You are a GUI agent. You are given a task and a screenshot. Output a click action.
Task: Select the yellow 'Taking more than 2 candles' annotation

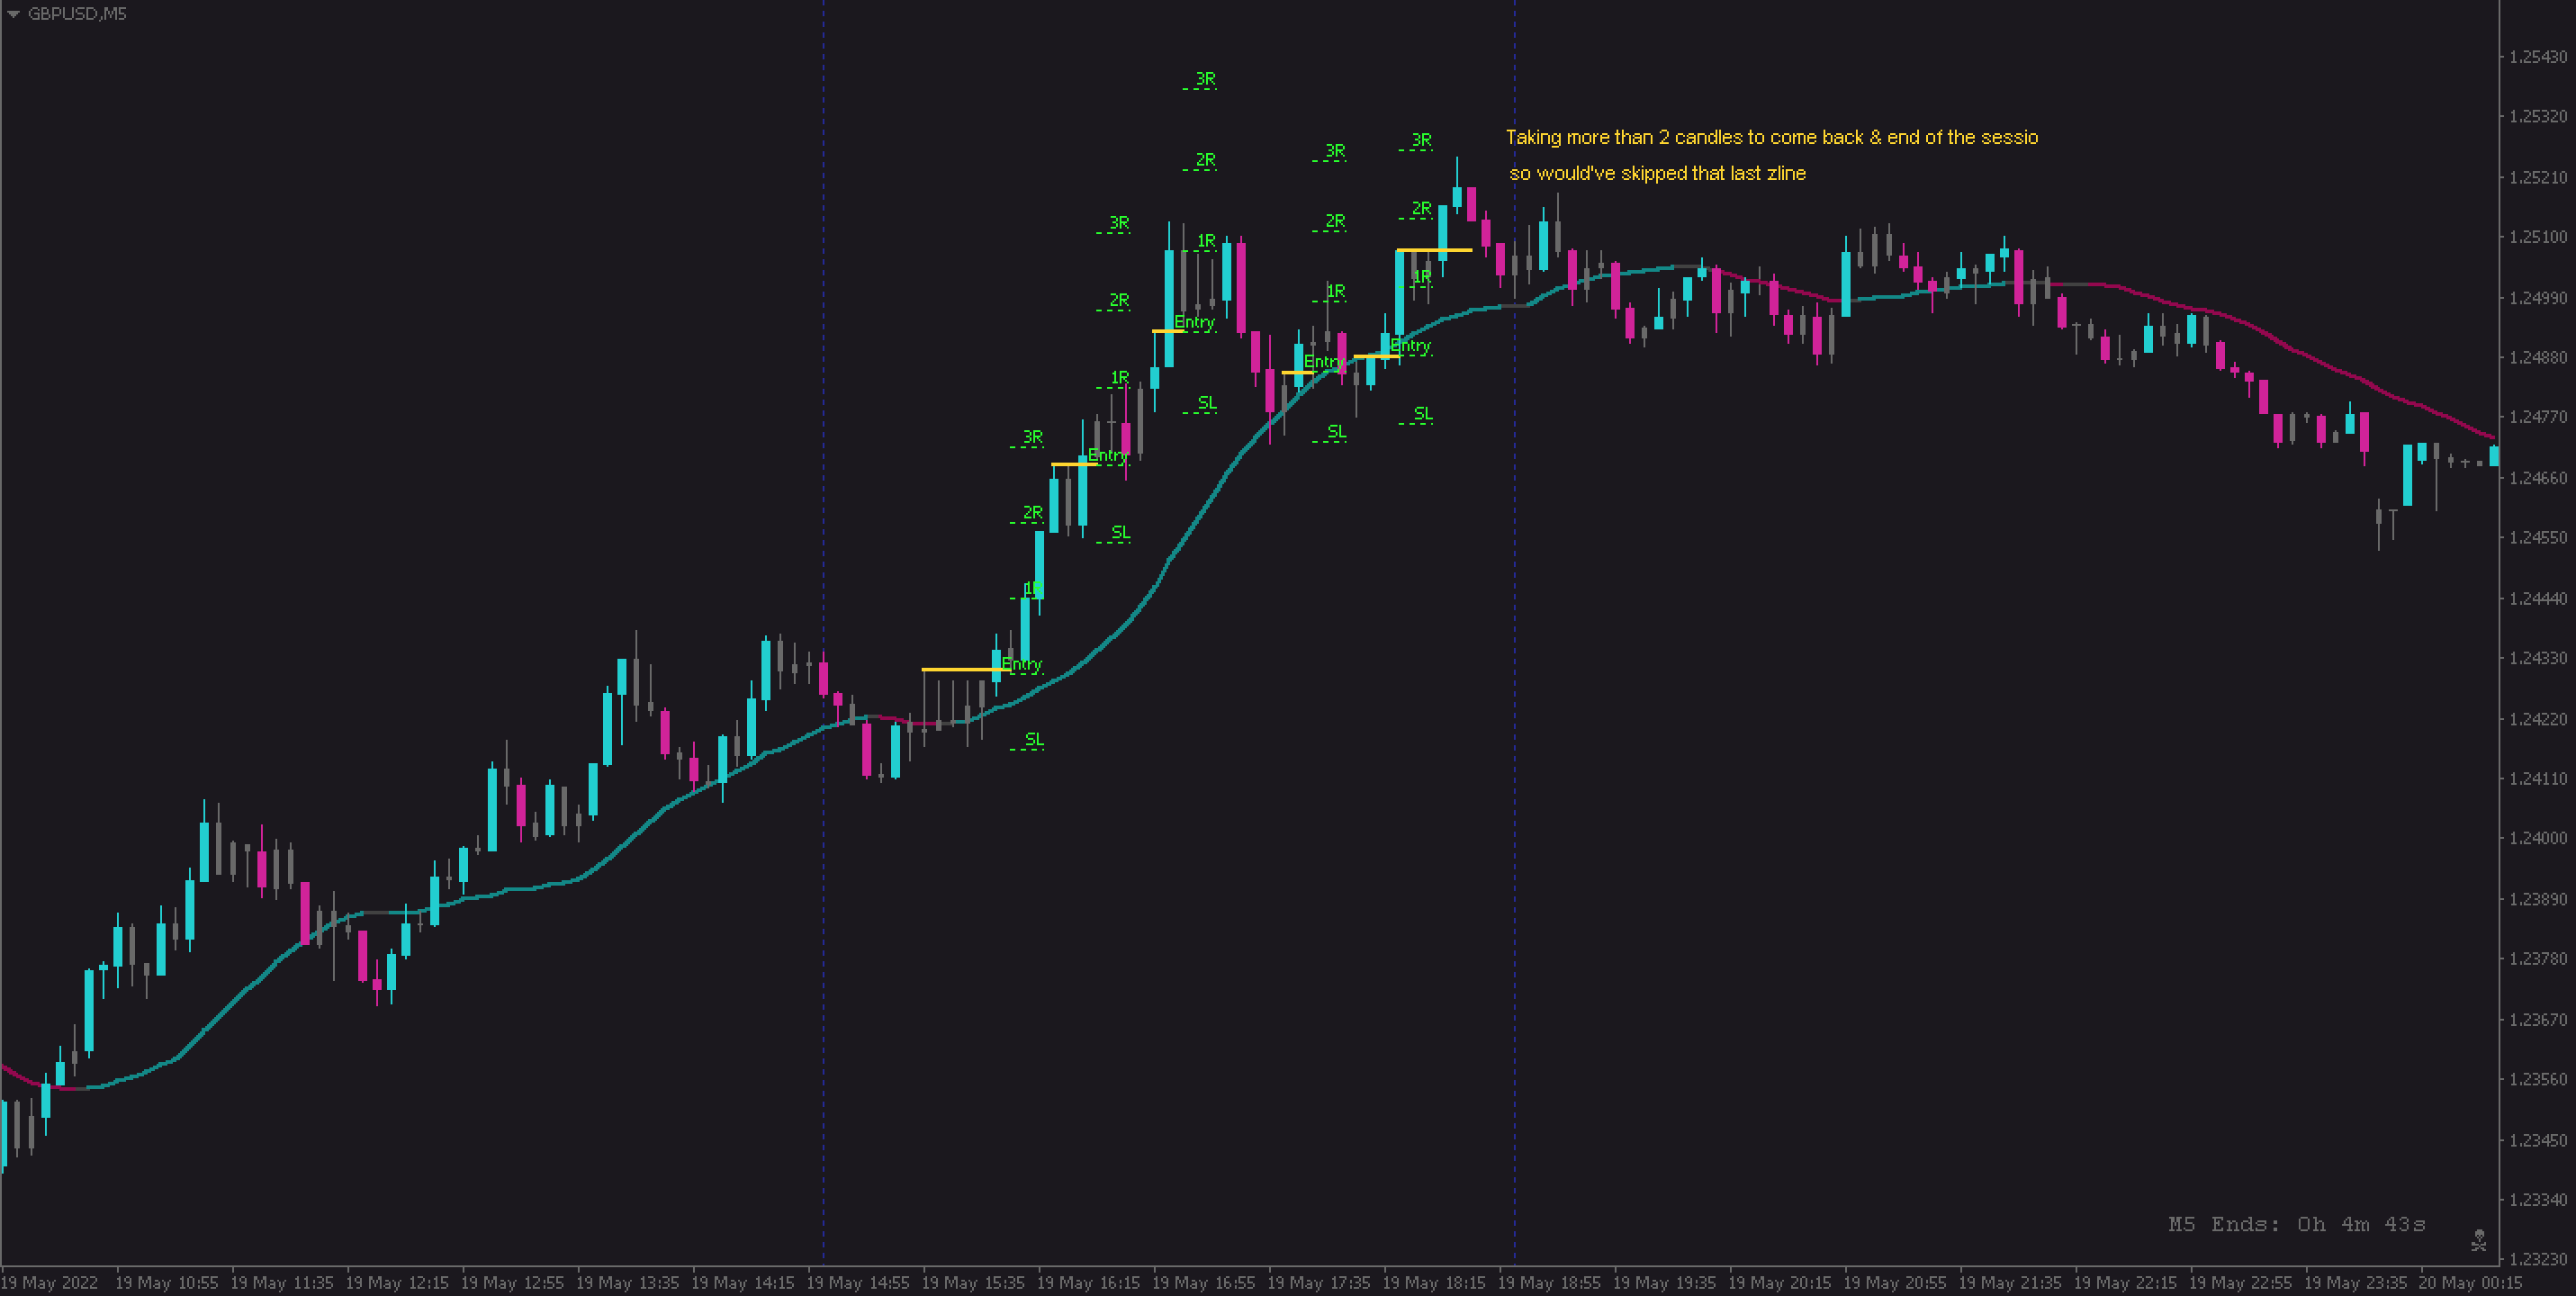click(1771, 137)
